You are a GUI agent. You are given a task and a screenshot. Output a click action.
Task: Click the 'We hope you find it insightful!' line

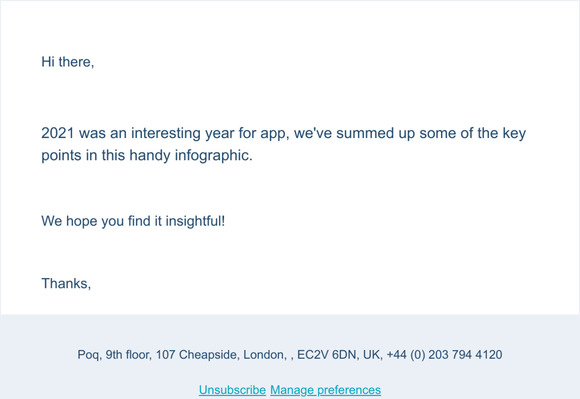coord(133,221)
